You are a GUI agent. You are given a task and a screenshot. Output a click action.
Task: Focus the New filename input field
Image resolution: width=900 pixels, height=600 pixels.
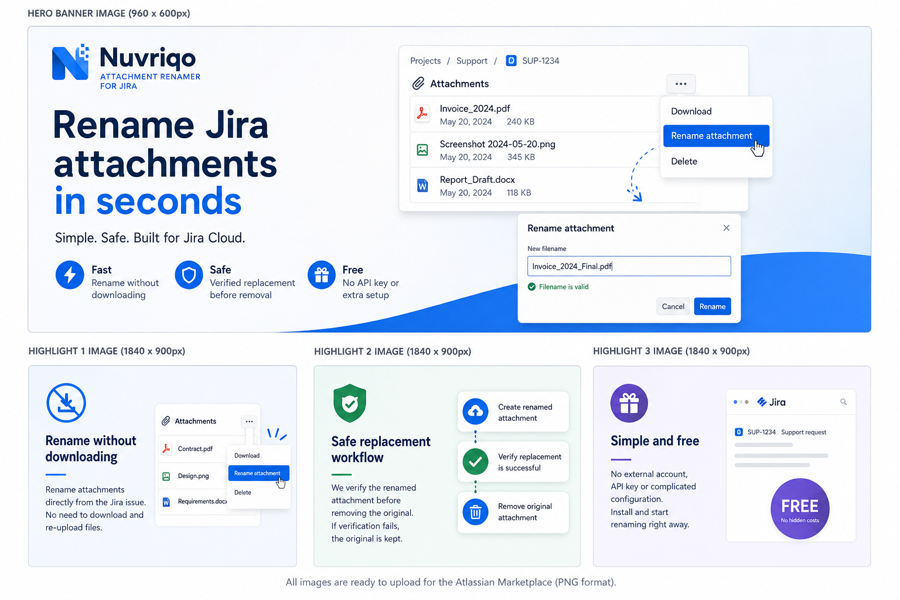click(629, 266)
